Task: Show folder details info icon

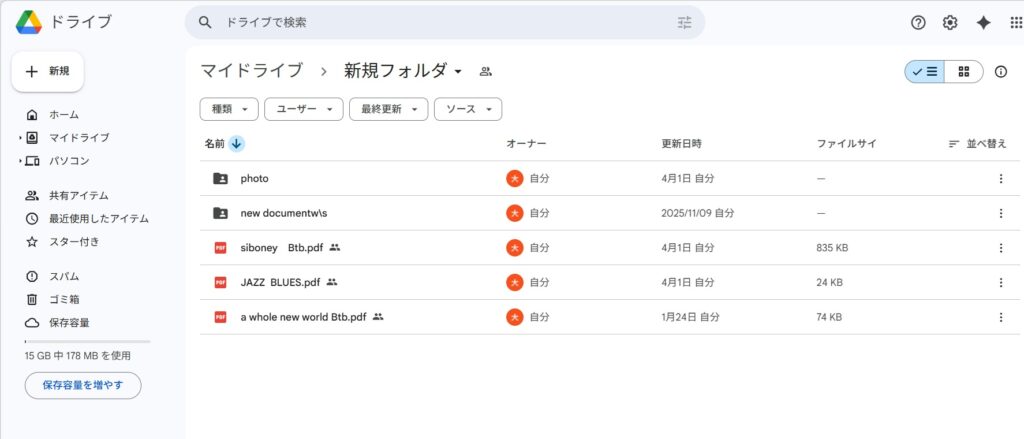Action: pyautogui.click(x=1000, y=71)
